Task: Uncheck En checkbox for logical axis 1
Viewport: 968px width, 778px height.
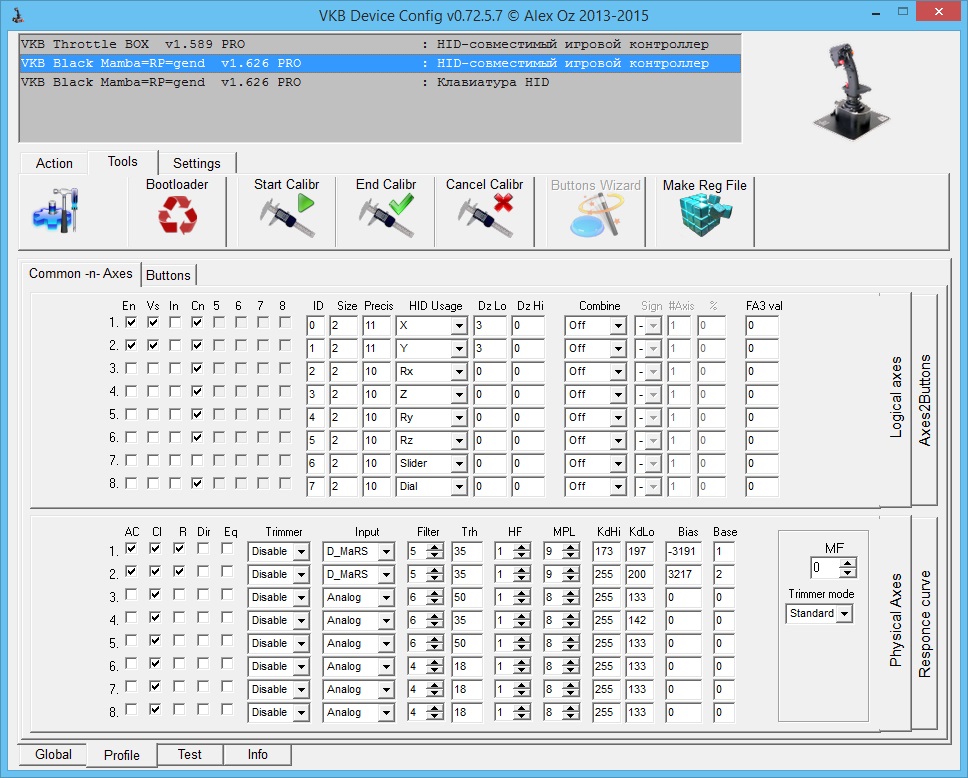Action: [131, 322]
